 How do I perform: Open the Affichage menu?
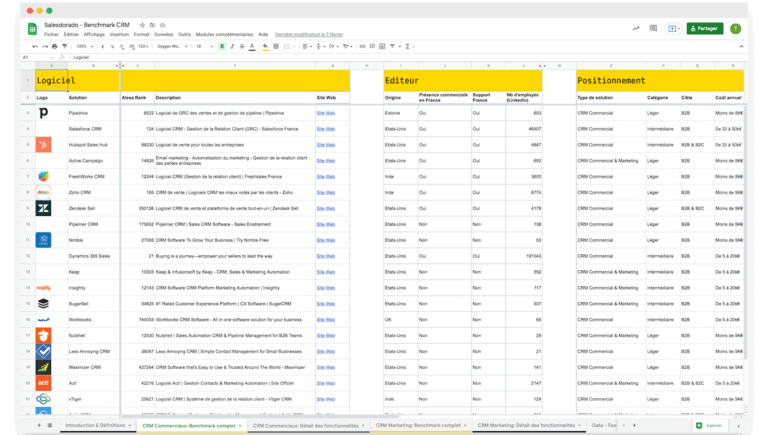point(94,35)
